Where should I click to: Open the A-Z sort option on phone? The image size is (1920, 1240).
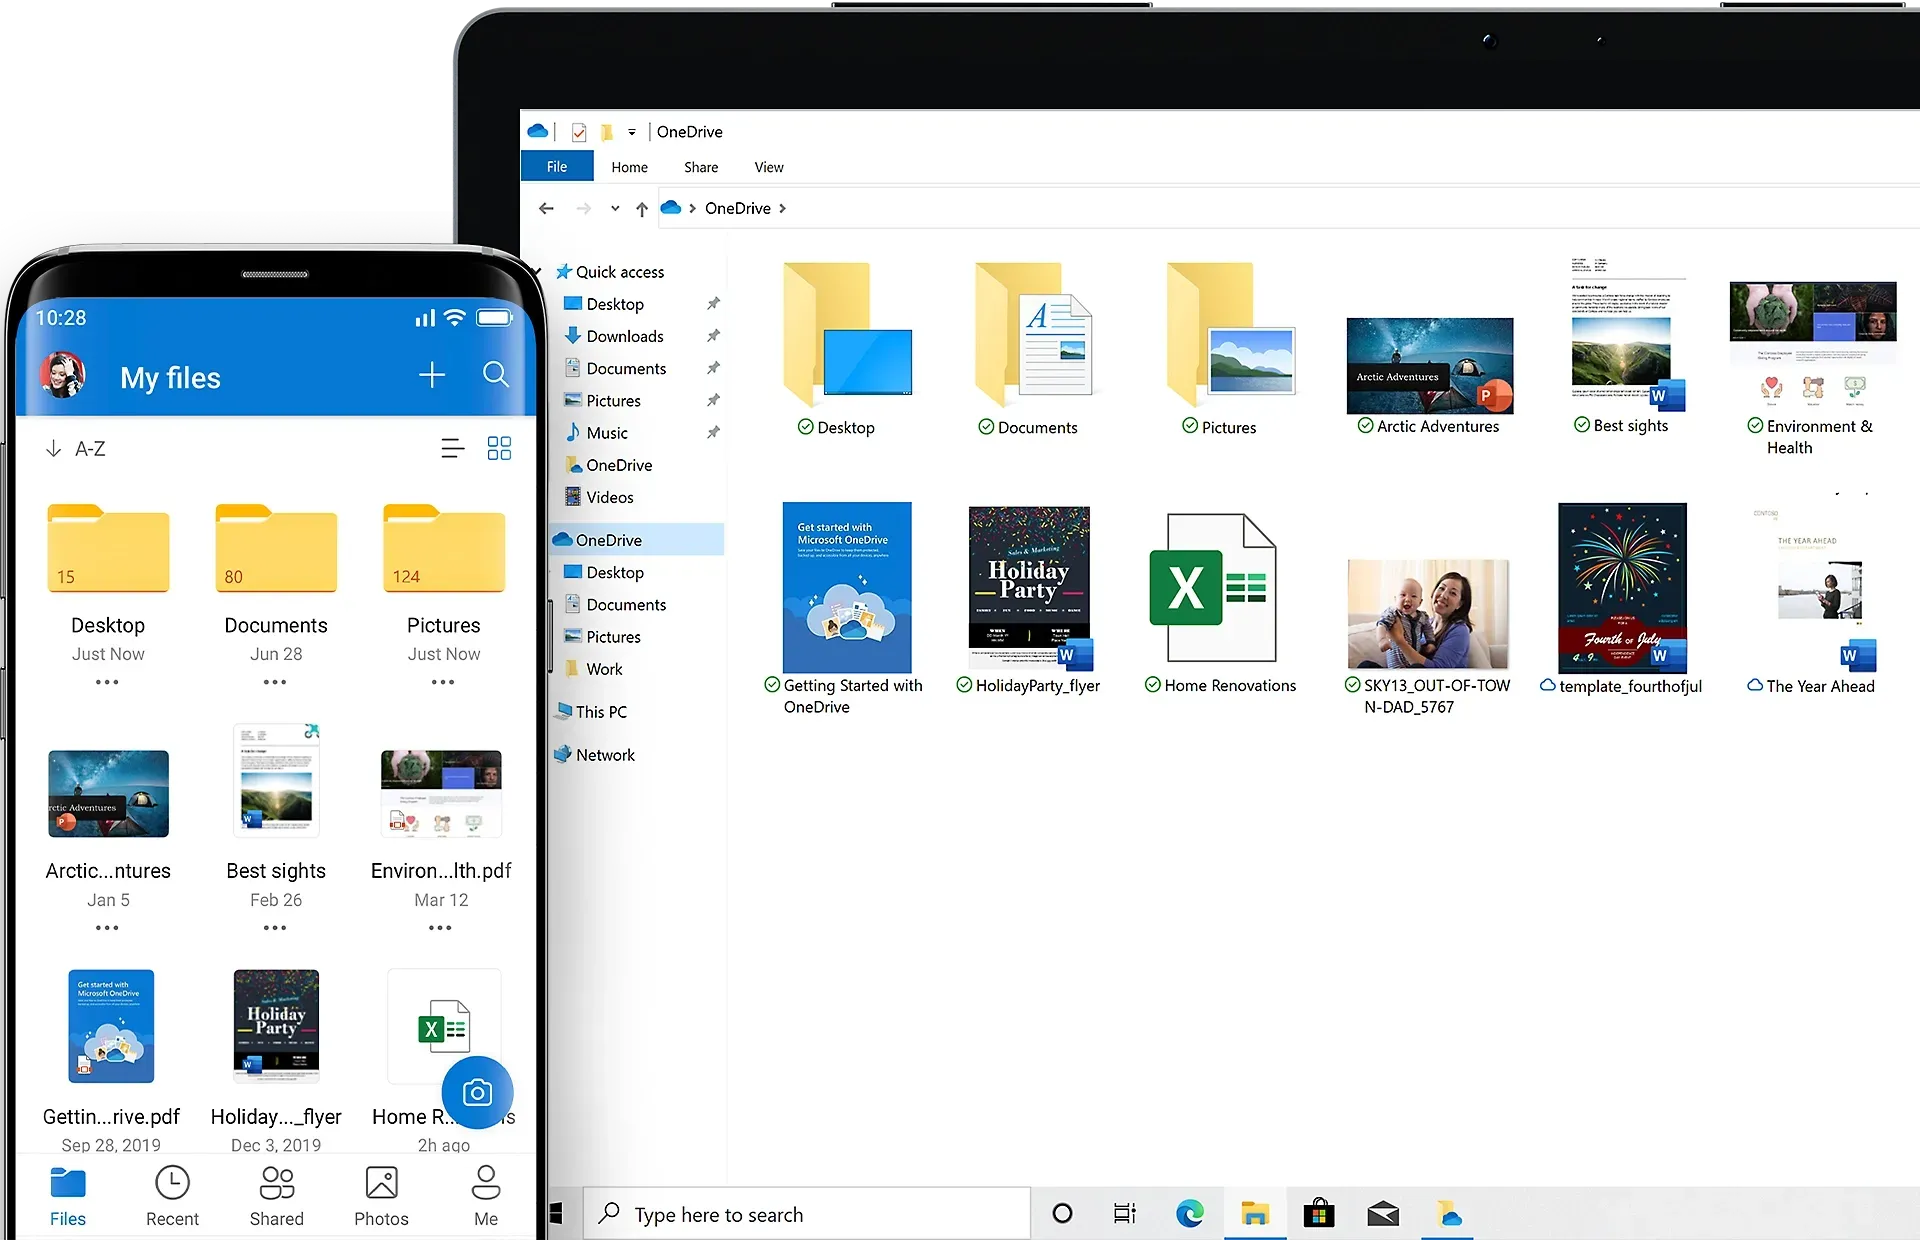point(76,449)
